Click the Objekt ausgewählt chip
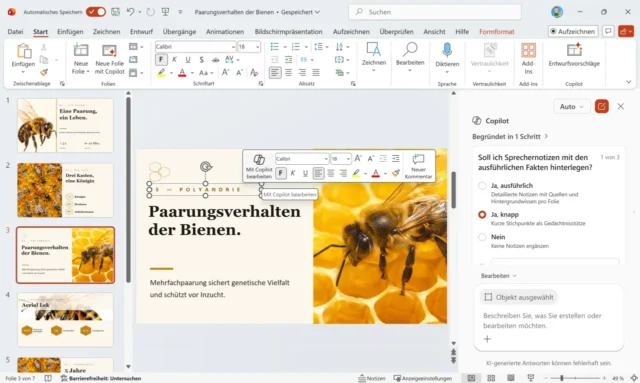Screen dimensions: 640x383 pos(518,297)
